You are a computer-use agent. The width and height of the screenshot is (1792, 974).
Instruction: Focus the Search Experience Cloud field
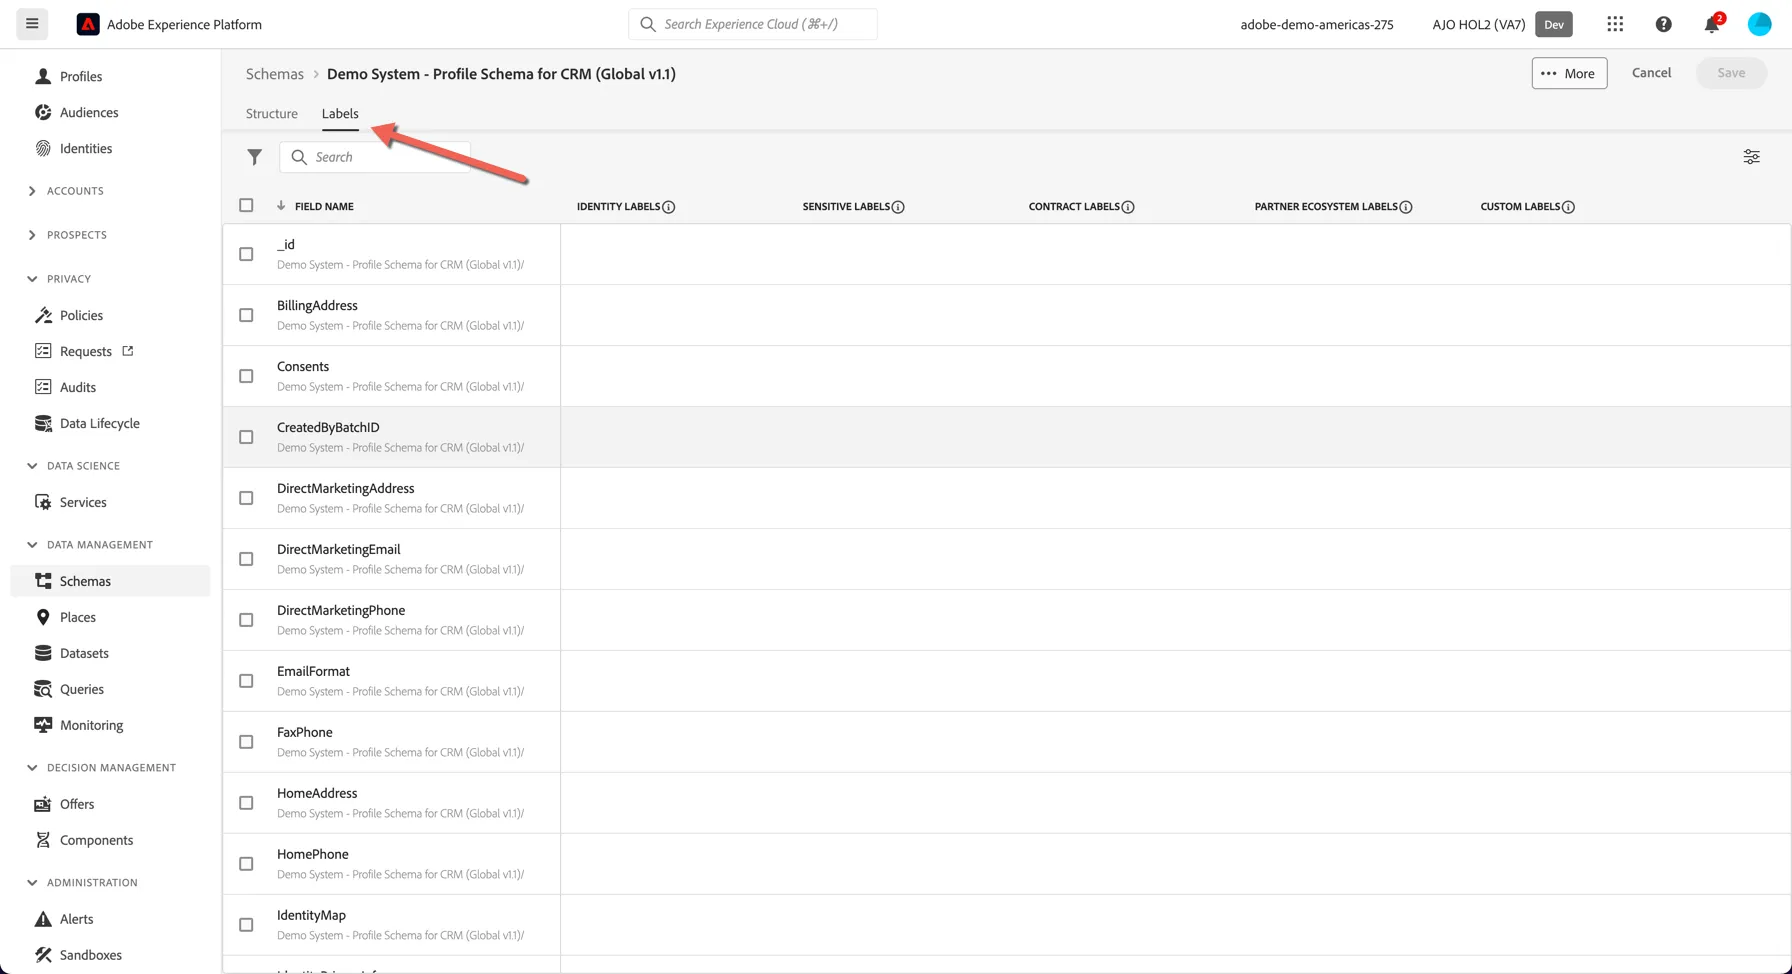tap(753, 24)
